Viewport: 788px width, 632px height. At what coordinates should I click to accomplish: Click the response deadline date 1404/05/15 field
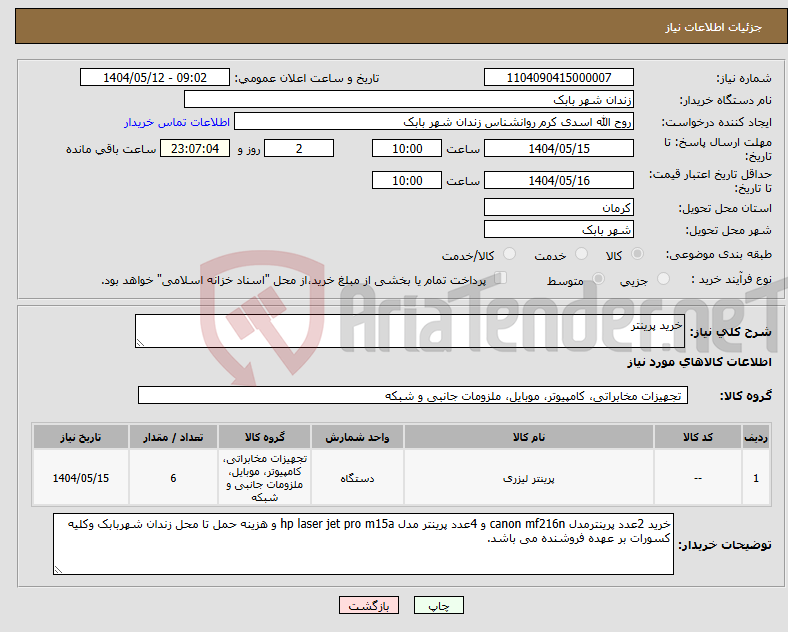click(x=558, y=148)
